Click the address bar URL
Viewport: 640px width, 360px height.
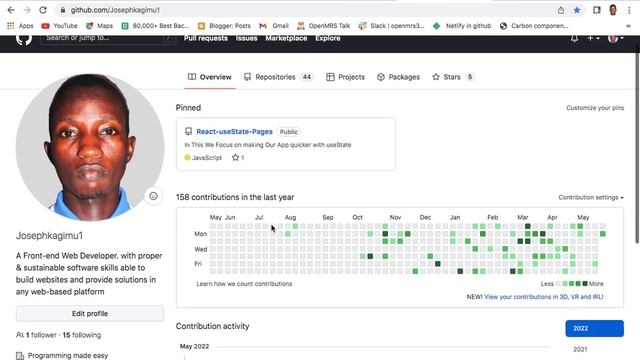[116, 10]
